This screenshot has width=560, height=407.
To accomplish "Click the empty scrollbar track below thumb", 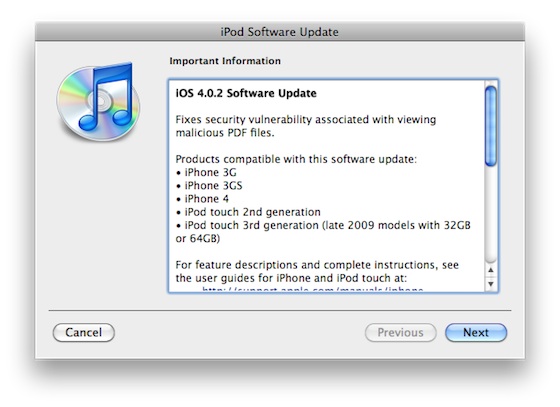I will [x=491, y=214].
